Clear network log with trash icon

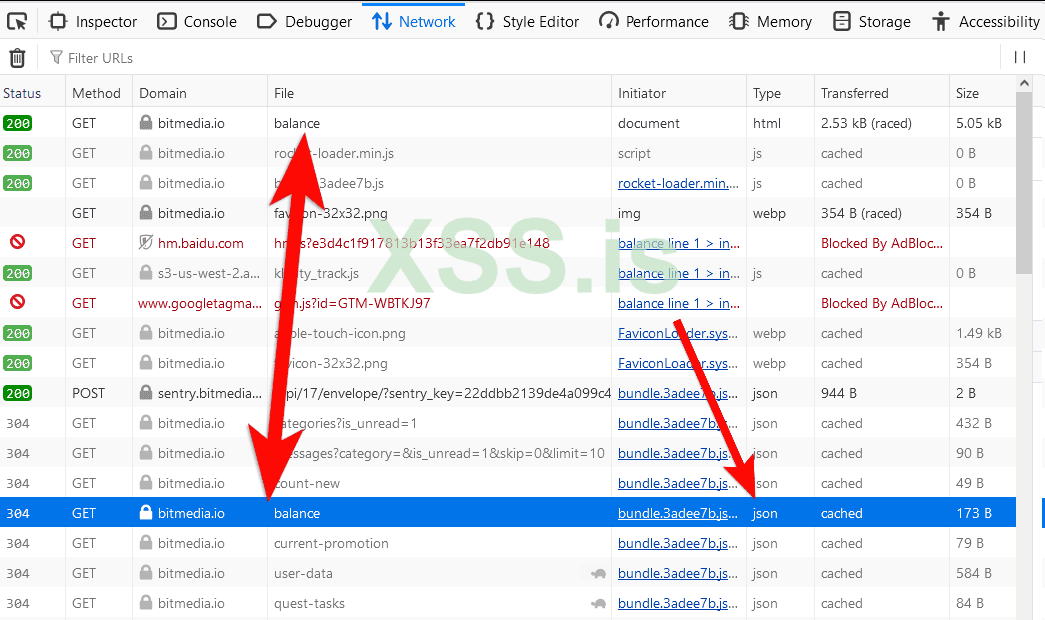tap(17, 58)
